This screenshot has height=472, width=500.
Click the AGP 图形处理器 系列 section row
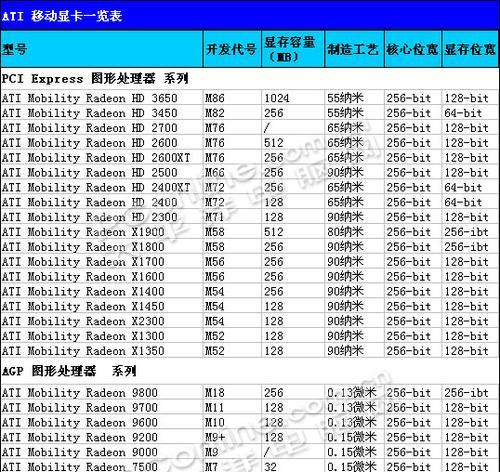(x=250, y=371)
